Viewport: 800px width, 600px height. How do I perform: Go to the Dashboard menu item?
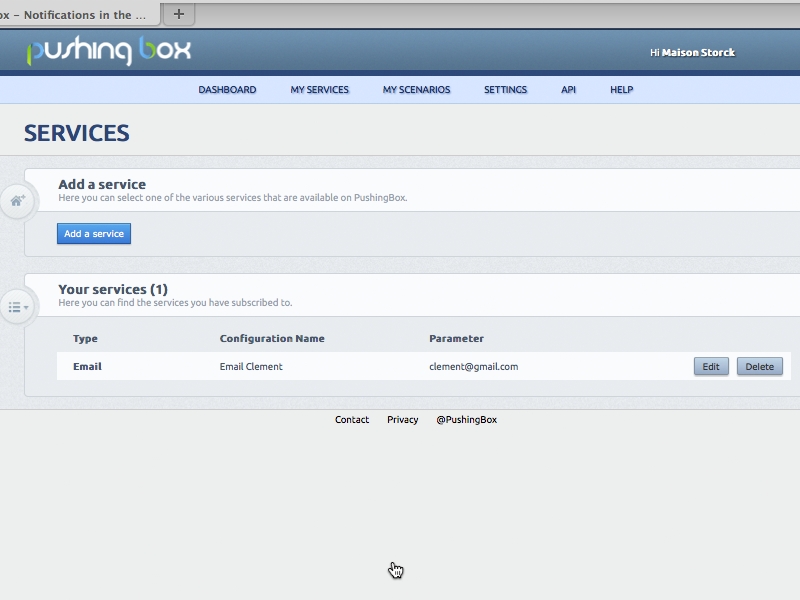pyautogui.click(x=227, y=90)
